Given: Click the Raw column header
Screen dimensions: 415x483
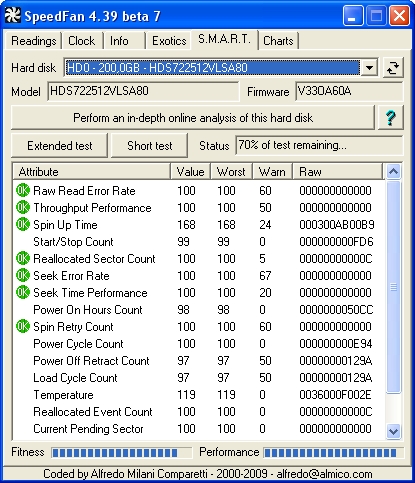Looking at the screenshot, I should [x=338, y=172].
